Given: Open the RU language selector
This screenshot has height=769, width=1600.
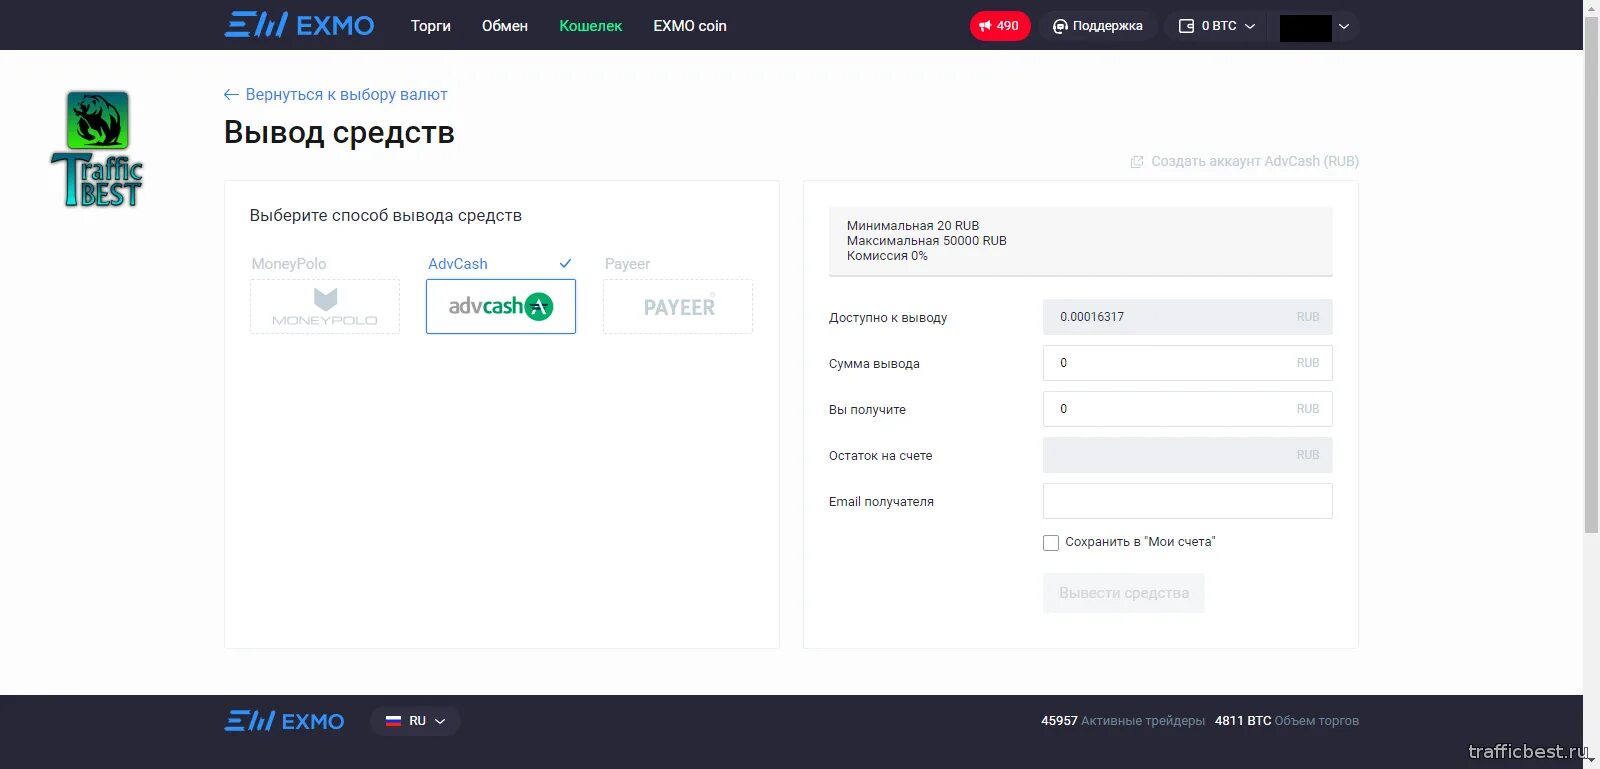Looking at the screenshot, I should pyautogui.click(x=415, y=721).
